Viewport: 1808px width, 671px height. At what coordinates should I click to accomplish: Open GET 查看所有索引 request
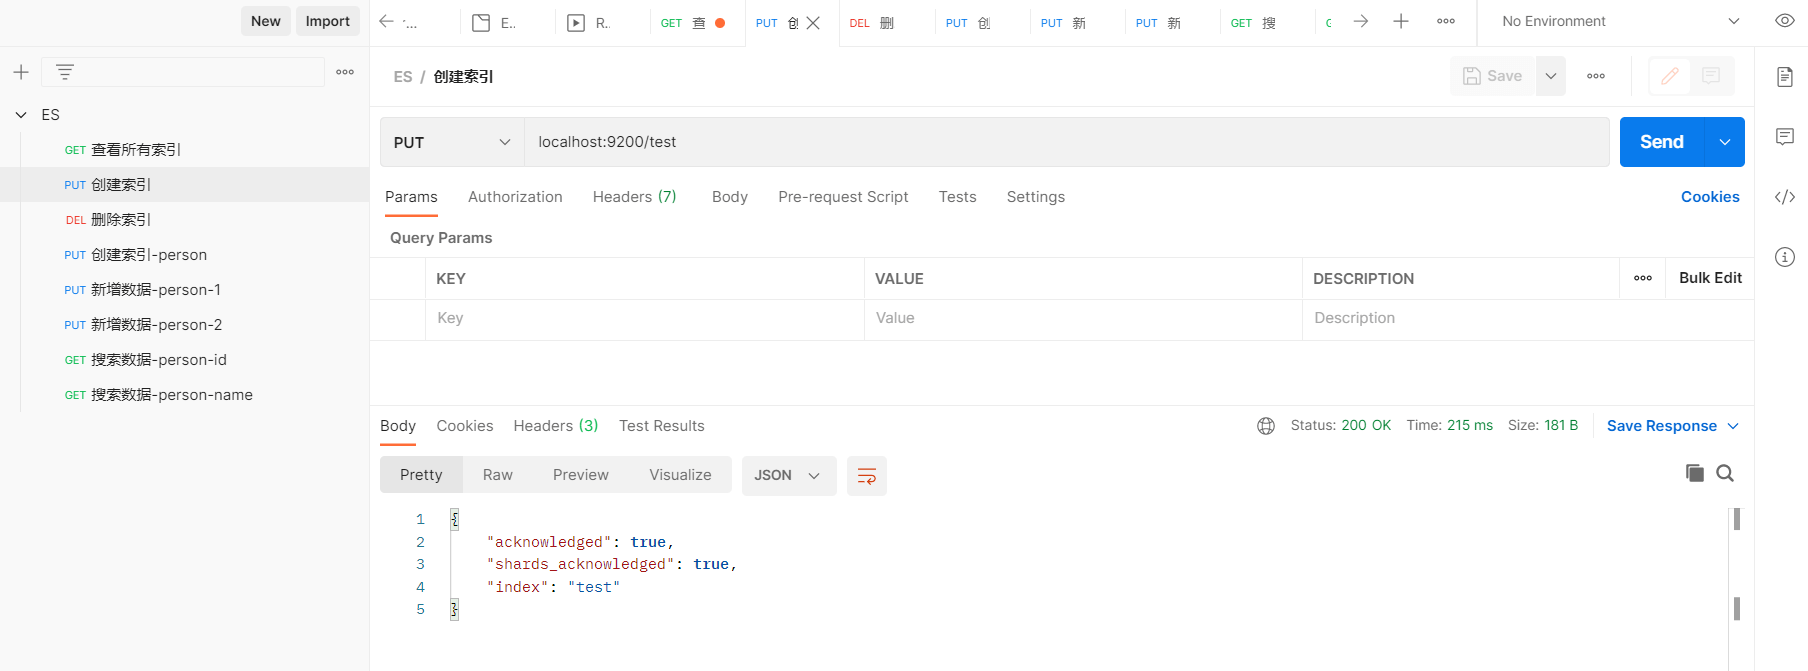point(184,150)
